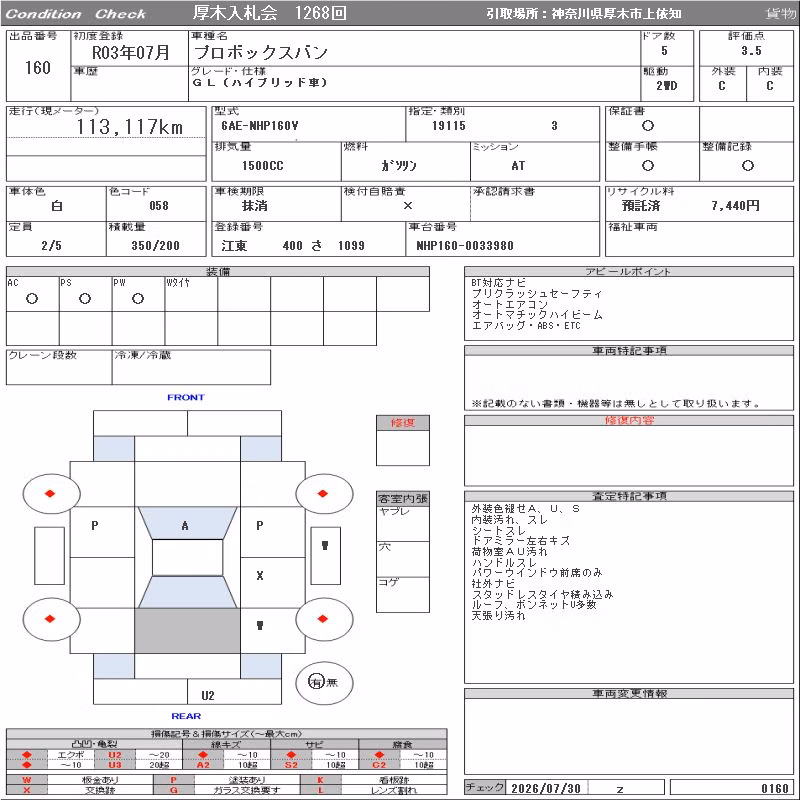Click fuel type ガソリン
Screen dimensions: 800x800
(x=399, y=166)
